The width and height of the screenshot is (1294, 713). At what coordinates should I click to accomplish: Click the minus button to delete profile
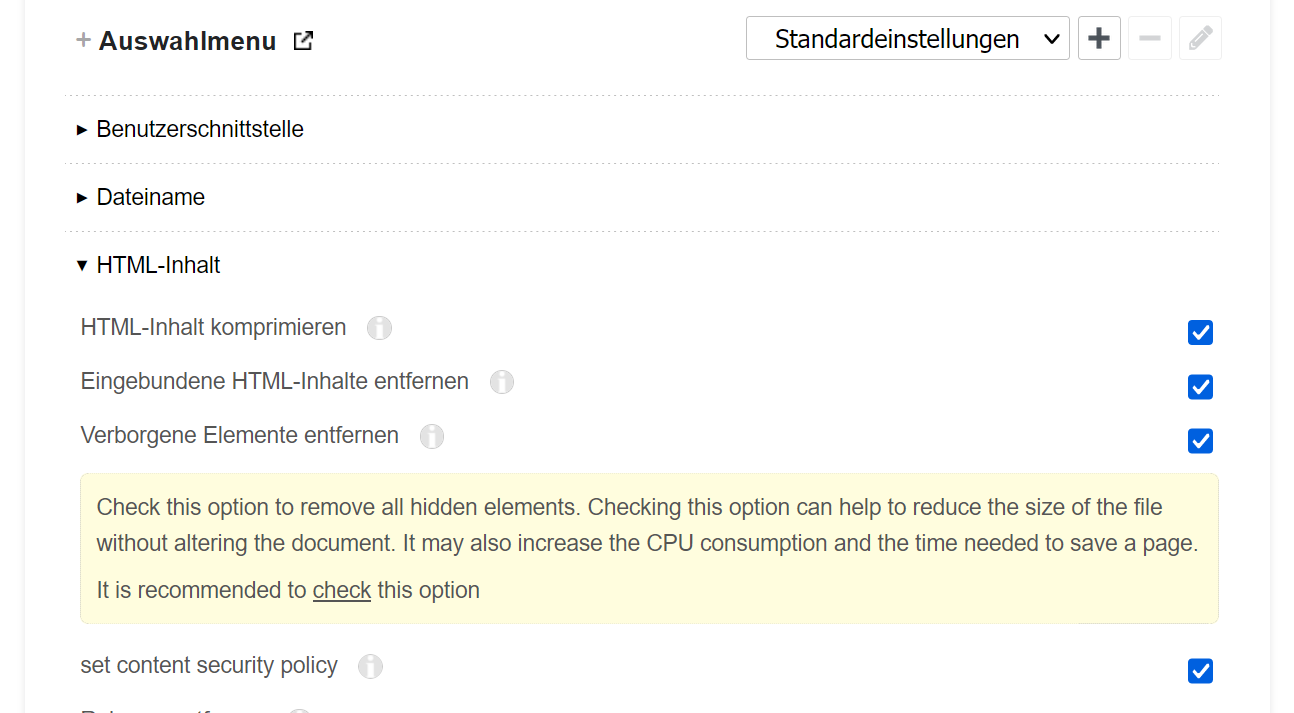click(x=1150, y=39)
